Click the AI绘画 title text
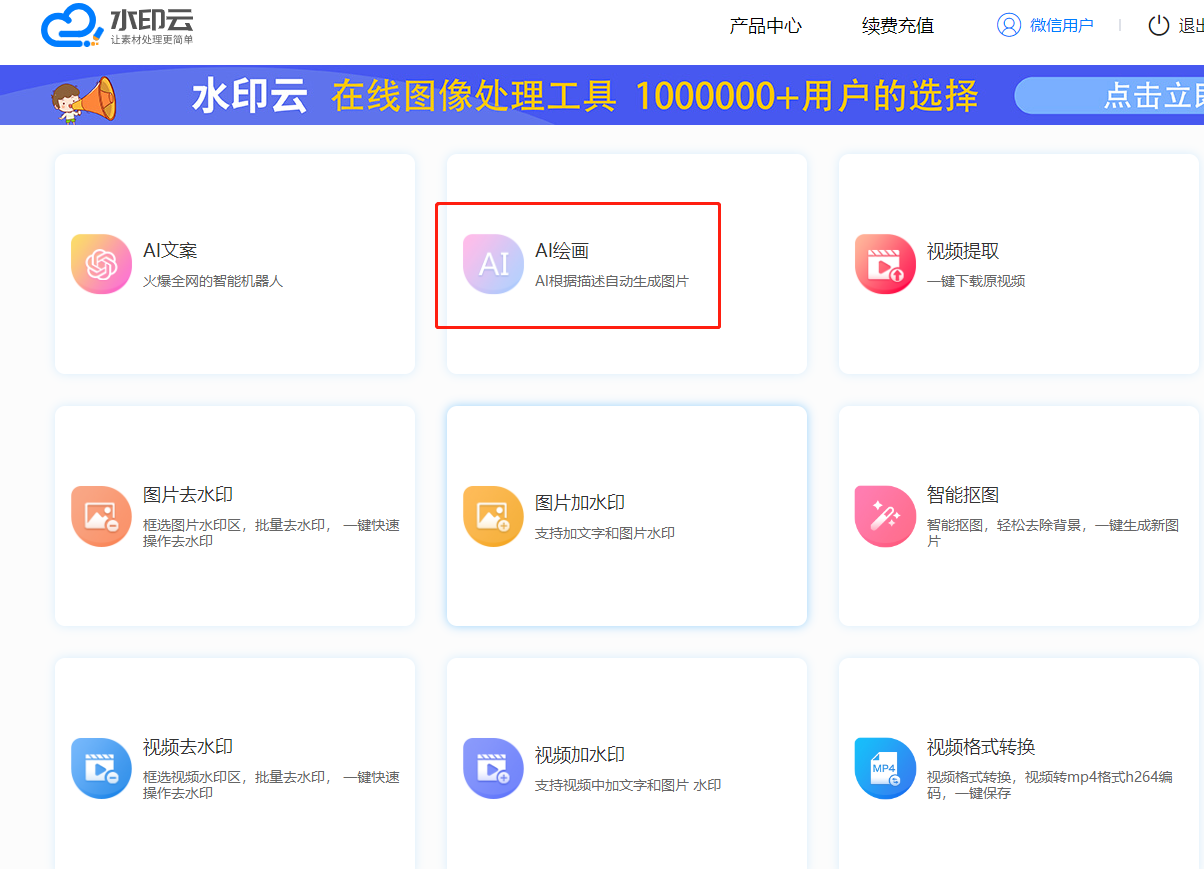This screenshot has width=1204, height=869. pos(562,251)
